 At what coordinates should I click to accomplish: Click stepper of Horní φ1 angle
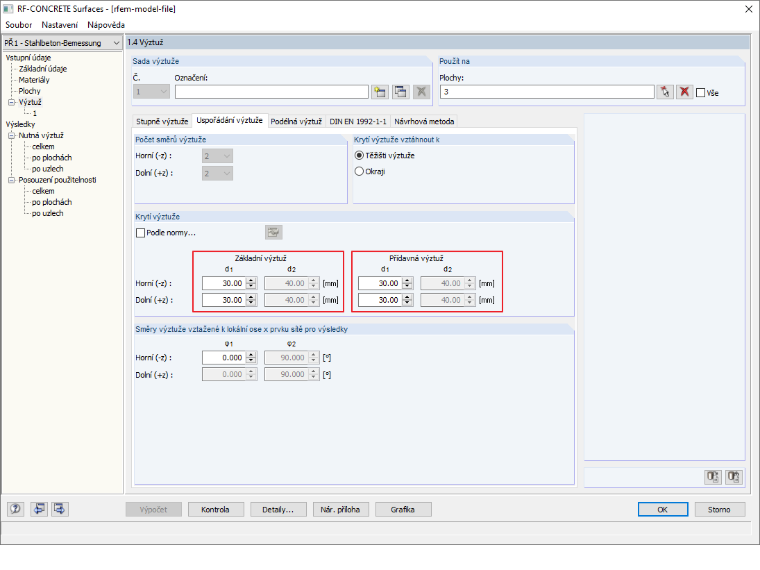[251, 358]
